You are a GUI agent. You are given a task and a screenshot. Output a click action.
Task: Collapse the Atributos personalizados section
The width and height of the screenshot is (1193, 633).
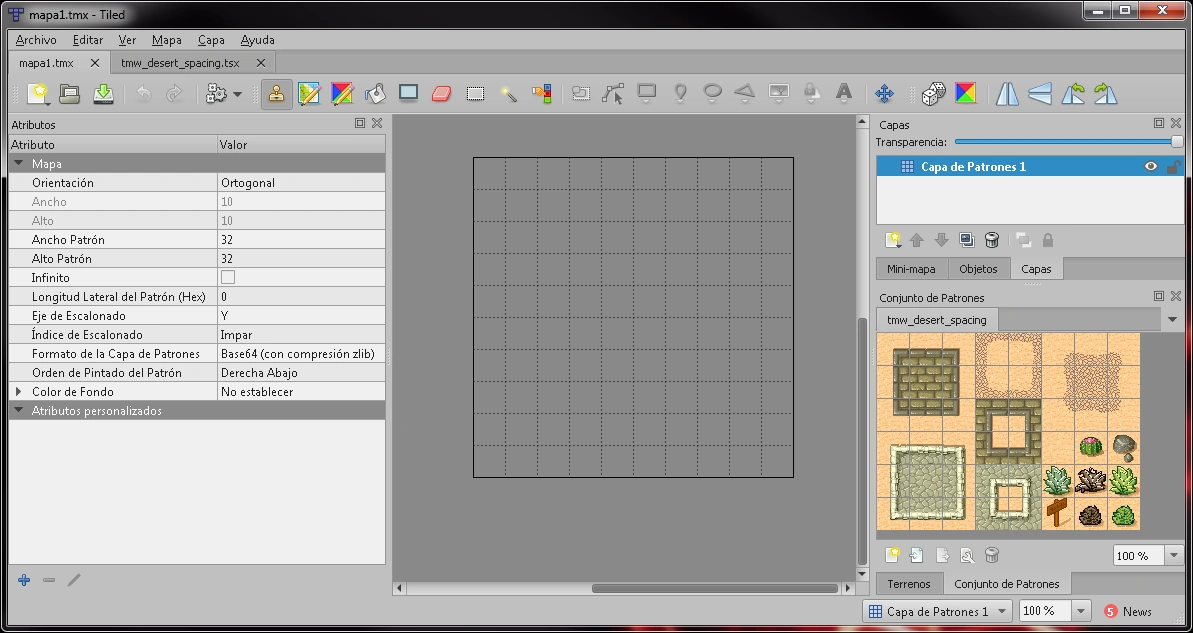[x=18, y=411]
